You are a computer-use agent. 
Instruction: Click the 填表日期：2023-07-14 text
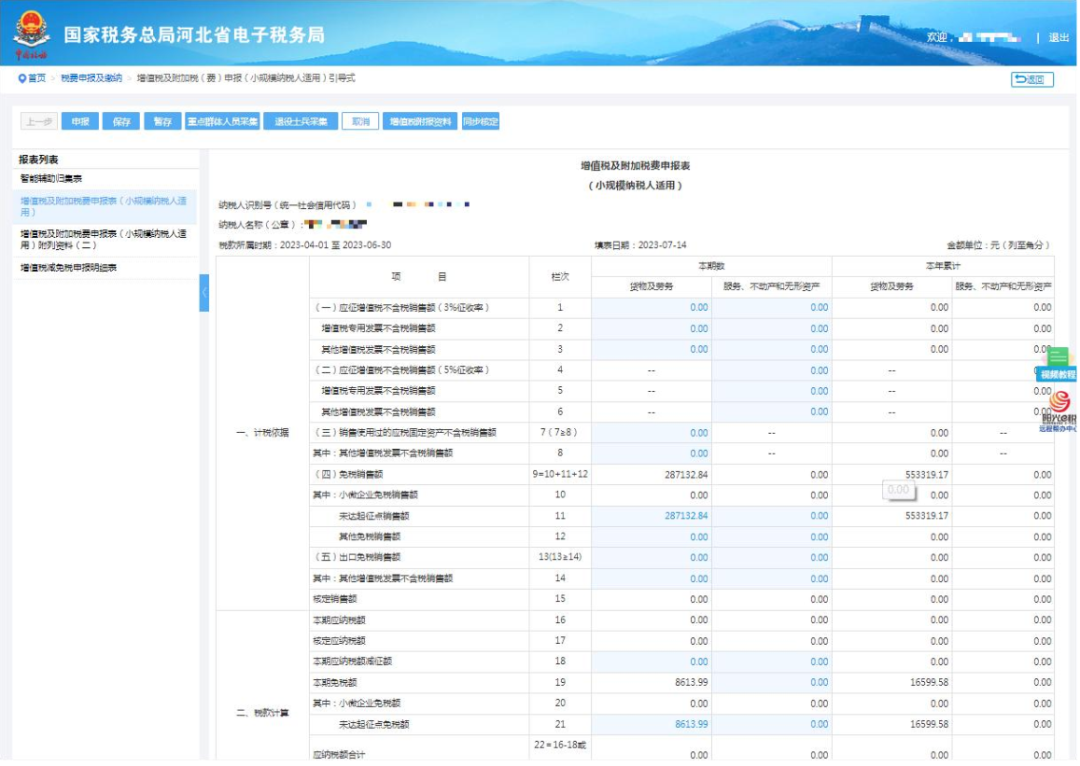(642, 246)
